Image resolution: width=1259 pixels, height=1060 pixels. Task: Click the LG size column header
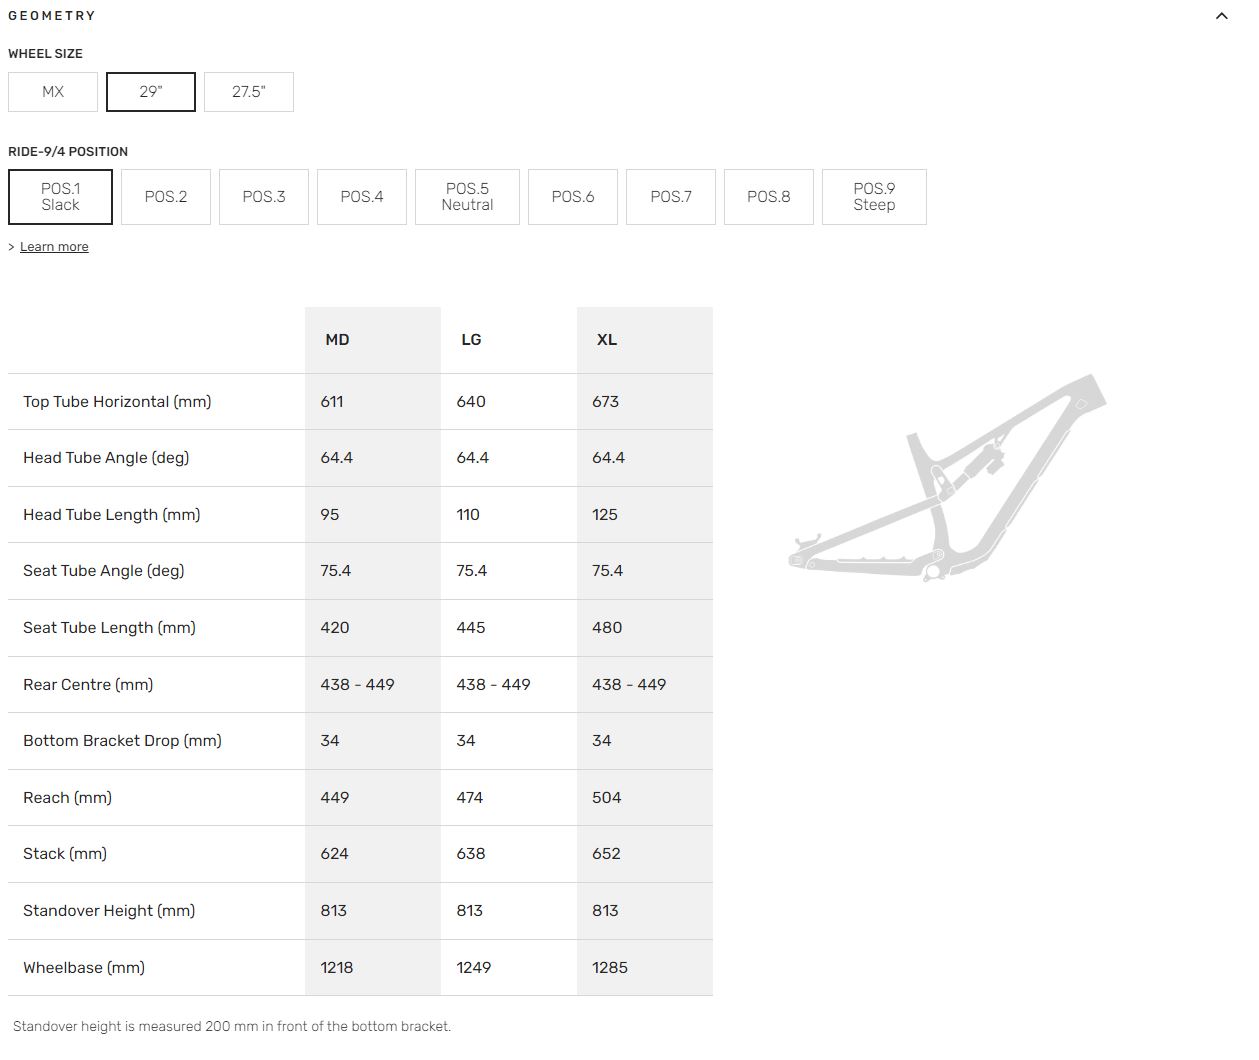(471, 340)
